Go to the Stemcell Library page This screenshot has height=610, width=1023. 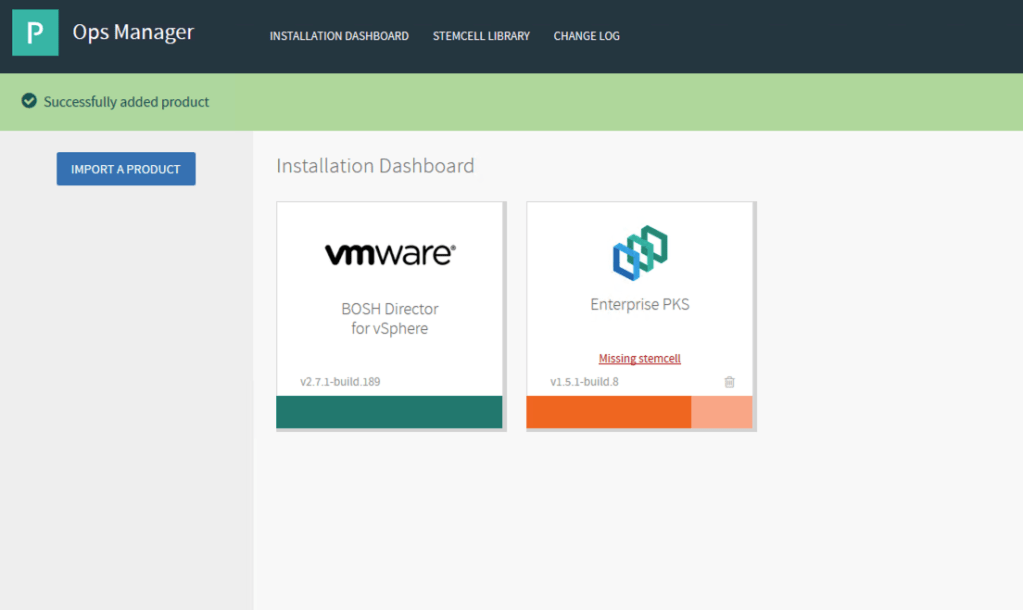tap(481, 36)
